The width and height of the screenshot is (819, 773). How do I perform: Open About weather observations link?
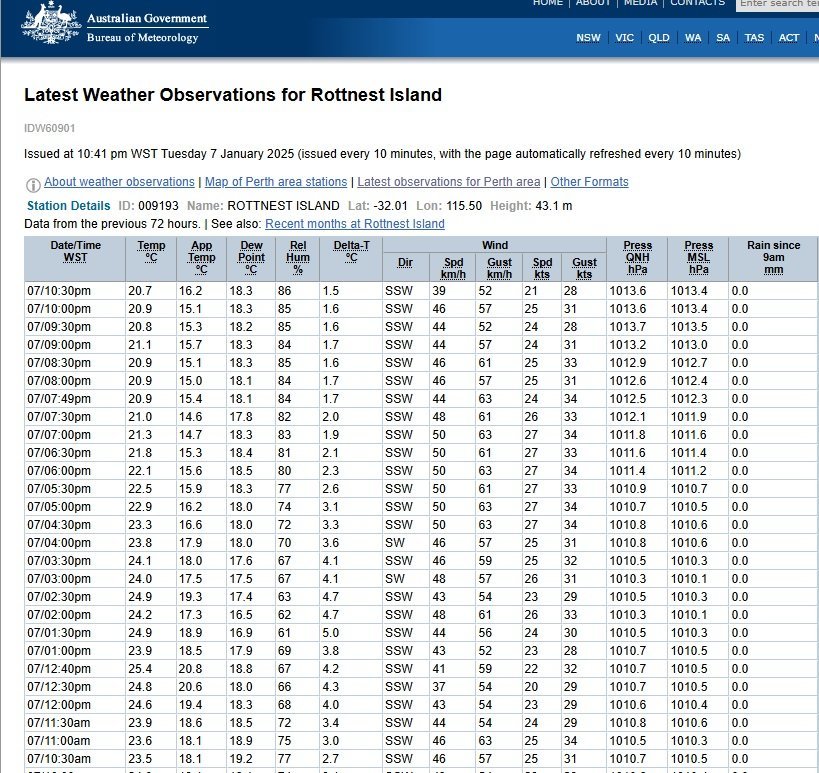(x=119, y=182)
